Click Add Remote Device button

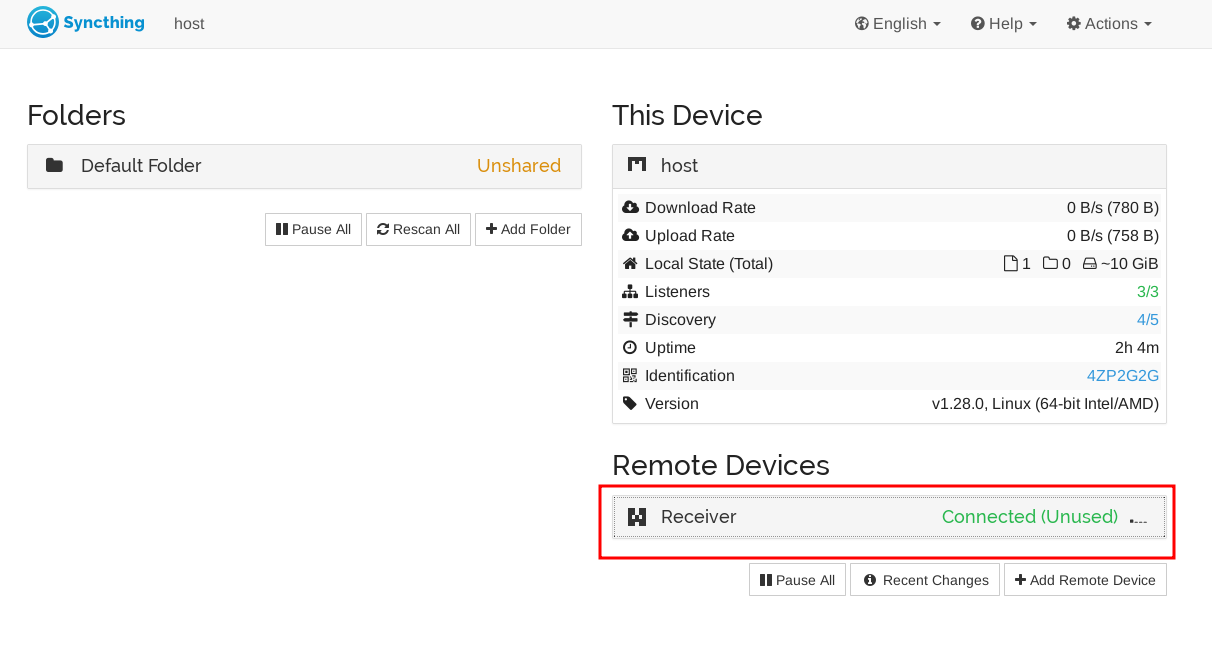click(x=1085, y=580)
